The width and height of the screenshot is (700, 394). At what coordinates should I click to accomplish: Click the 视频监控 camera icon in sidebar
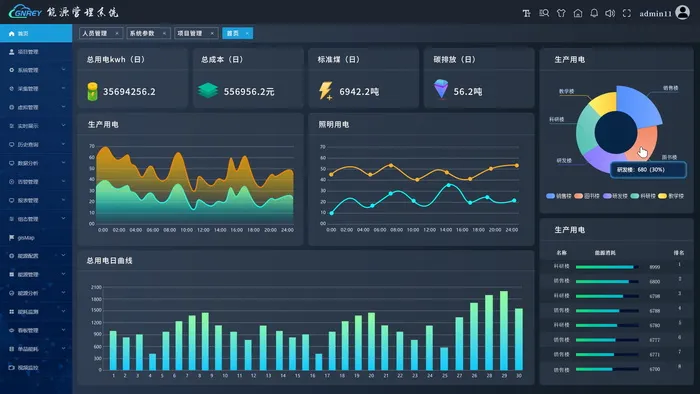12,367
